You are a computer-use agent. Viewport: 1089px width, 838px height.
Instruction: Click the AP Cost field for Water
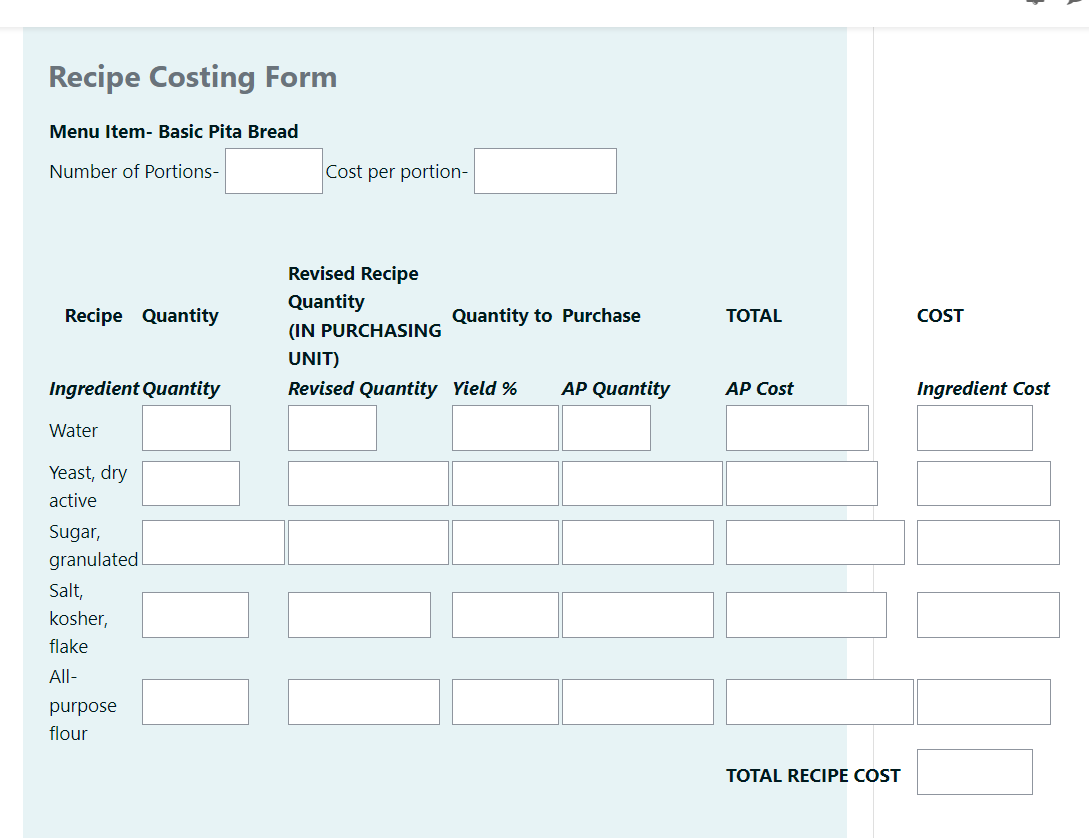797,427
